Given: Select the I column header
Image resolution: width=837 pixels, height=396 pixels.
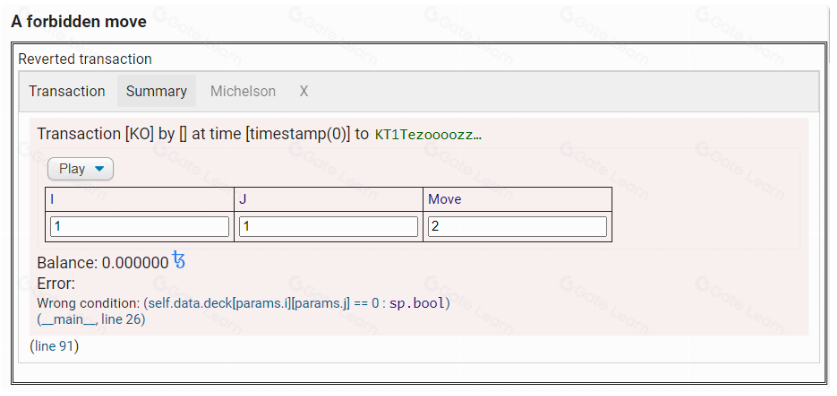Looking at the screenshot, I should 140,200.
